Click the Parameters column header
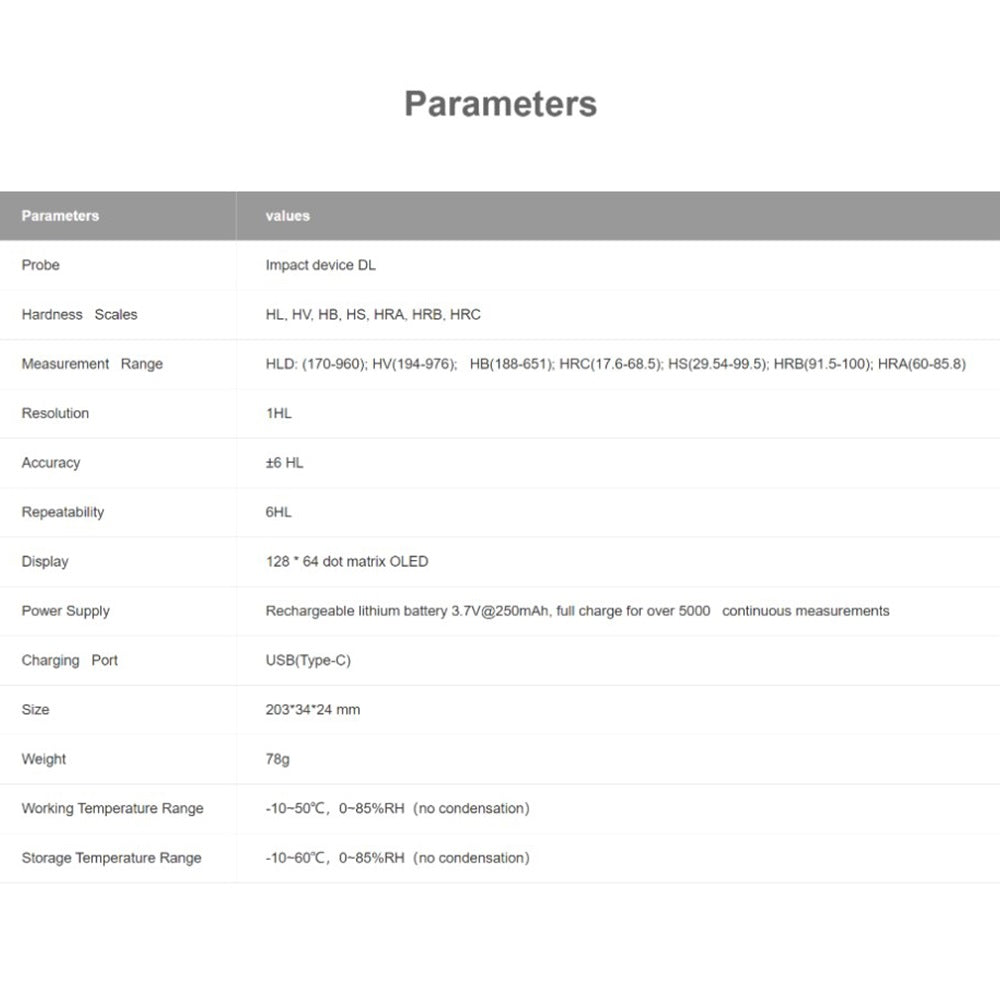The width and height of the screenshot is (1000, 1000). (x=60, y=215)
